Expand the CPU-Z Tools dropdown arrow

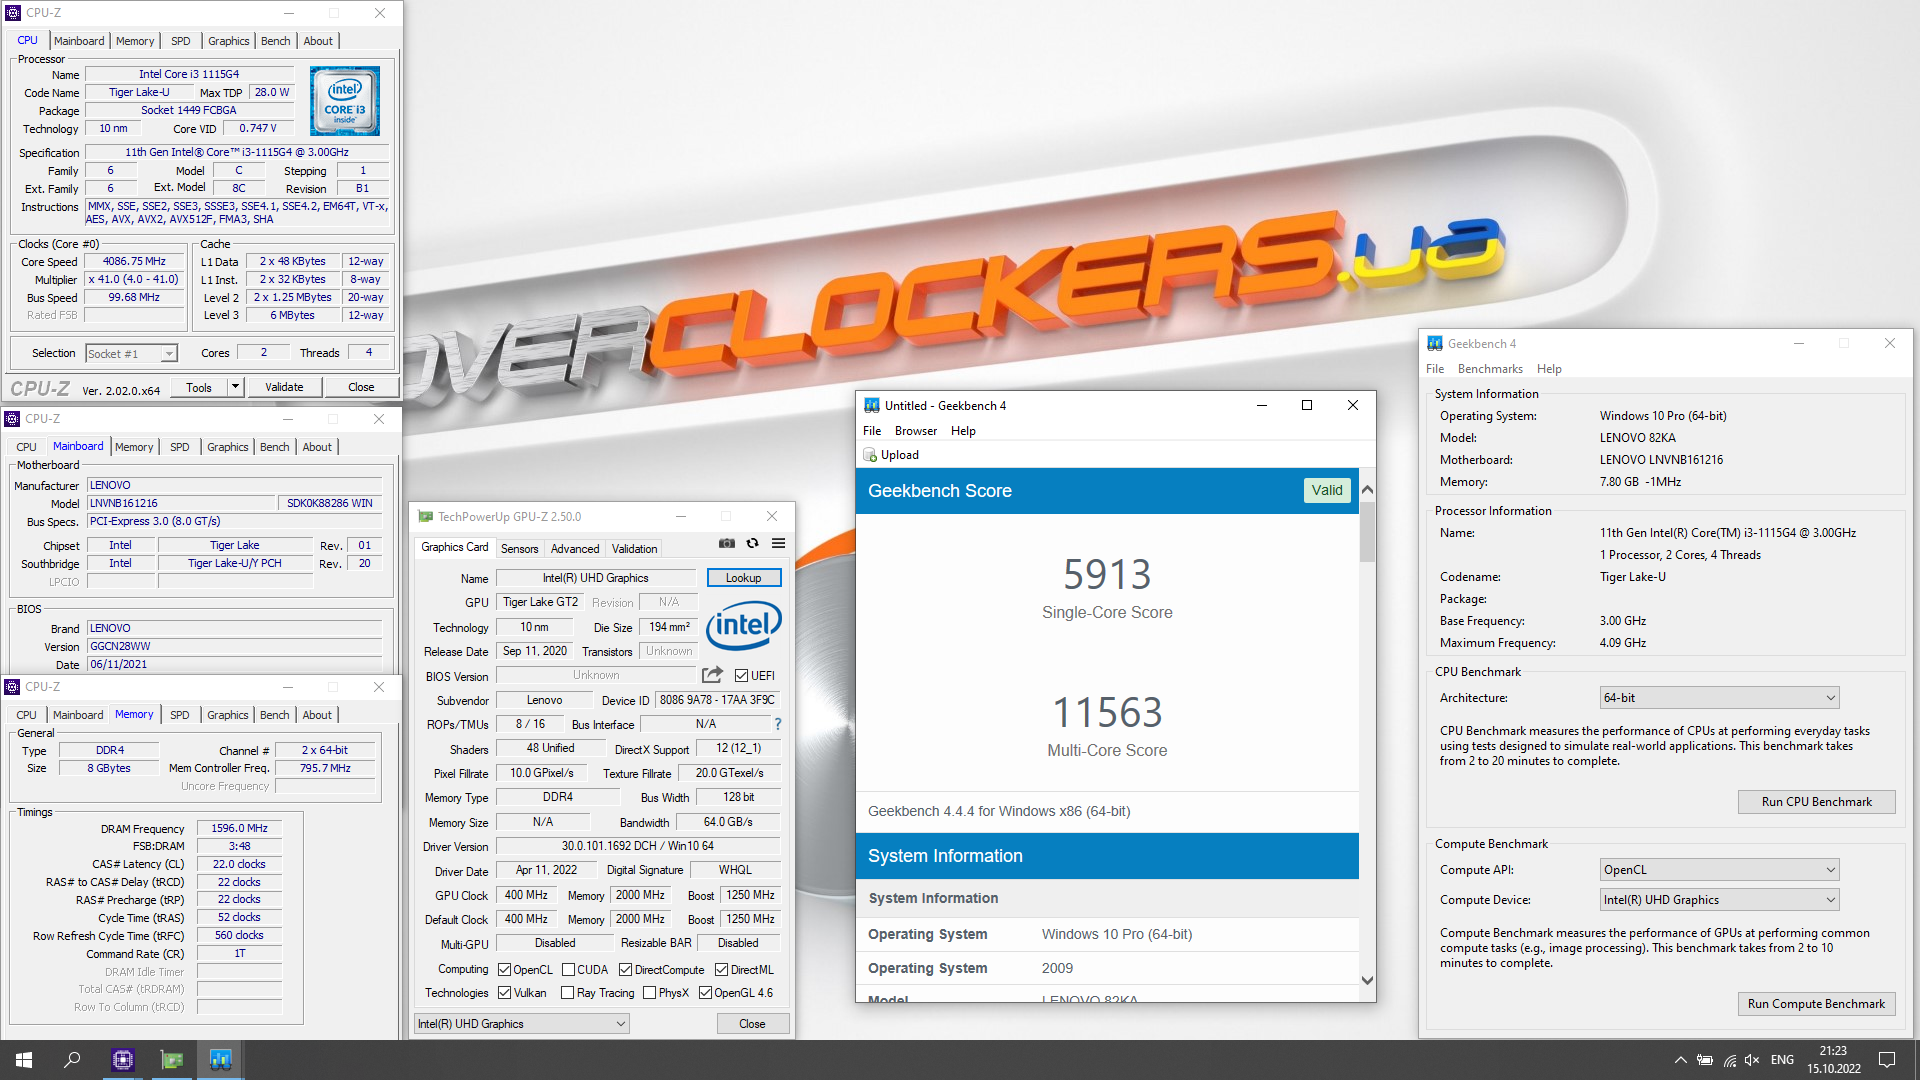point(235,387)
